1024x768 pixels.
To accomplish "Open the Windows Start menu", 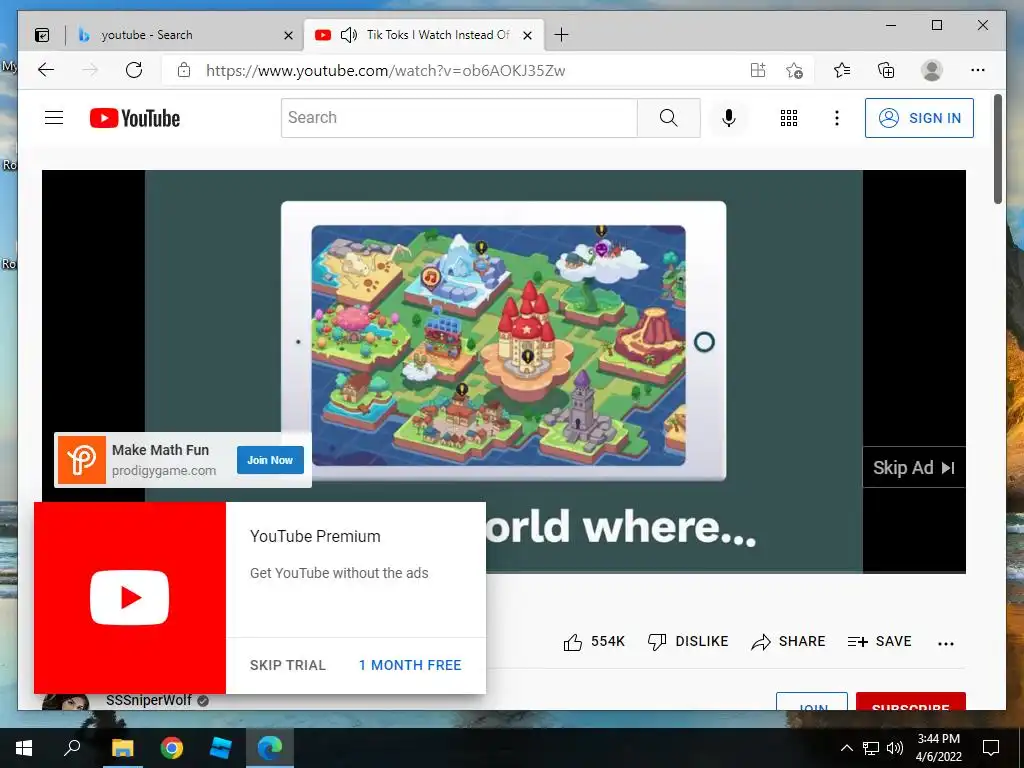I will tap(23, 748).
